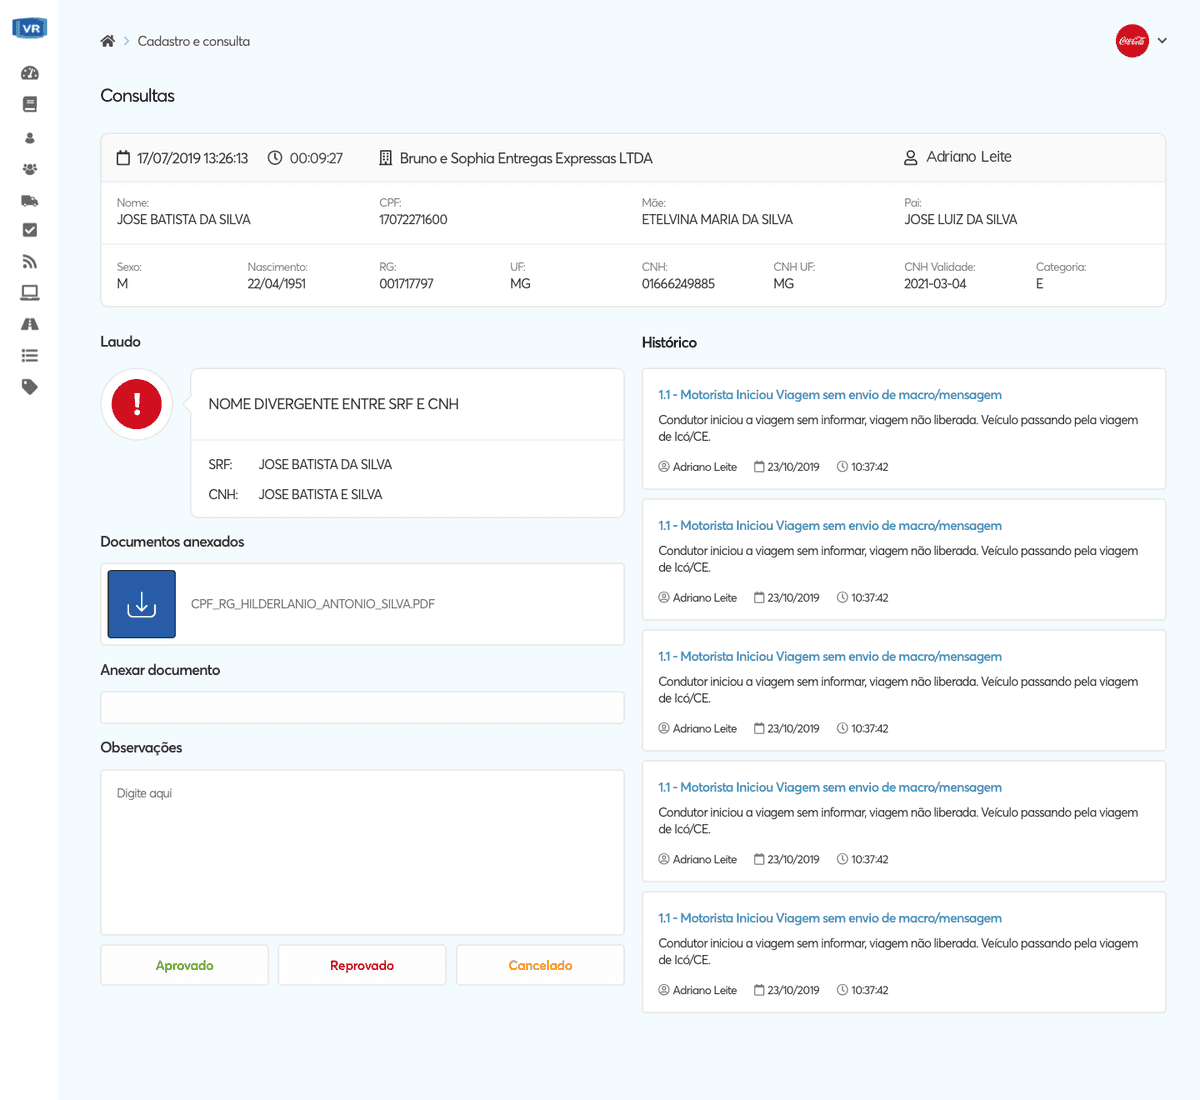1200x1100 pixels.
Task: Expand the account dropdown chevron
Action: (x=1162, y=41)
